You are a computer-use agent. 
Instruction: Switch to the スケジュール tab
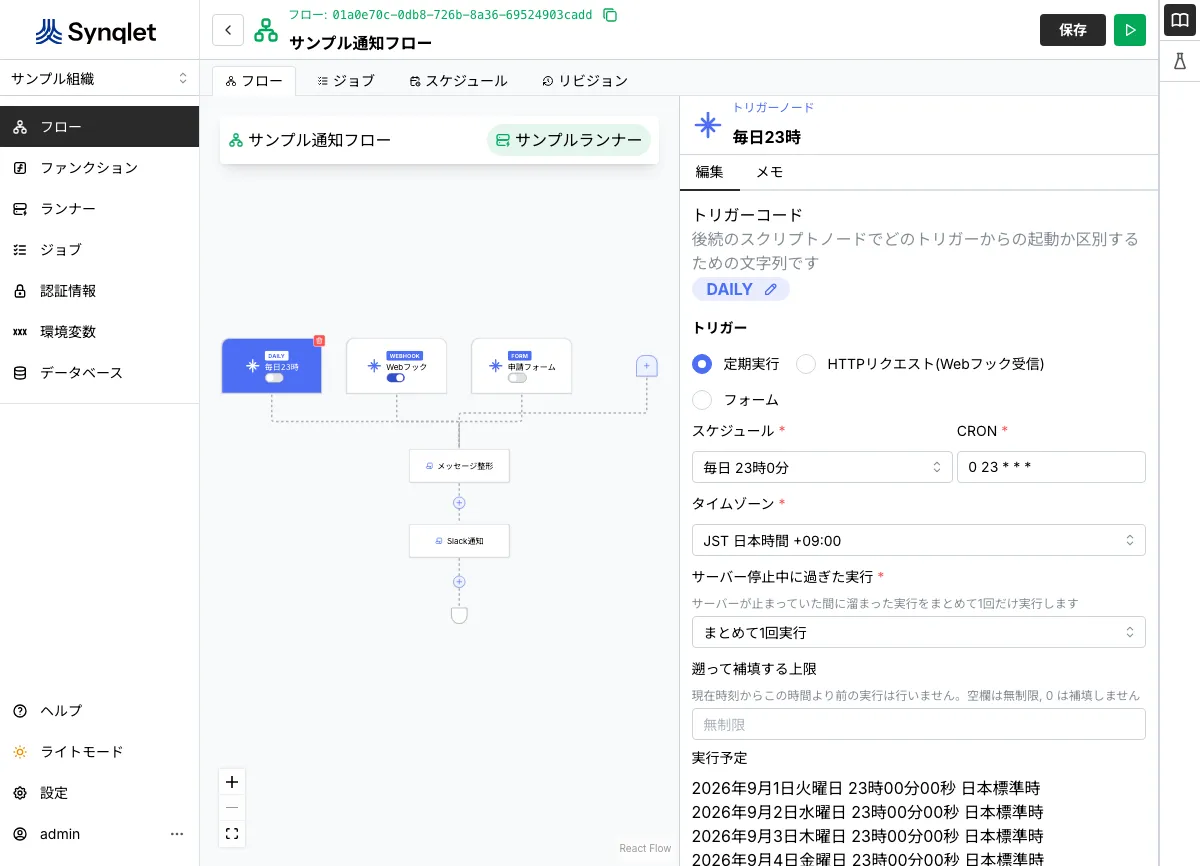458,81
